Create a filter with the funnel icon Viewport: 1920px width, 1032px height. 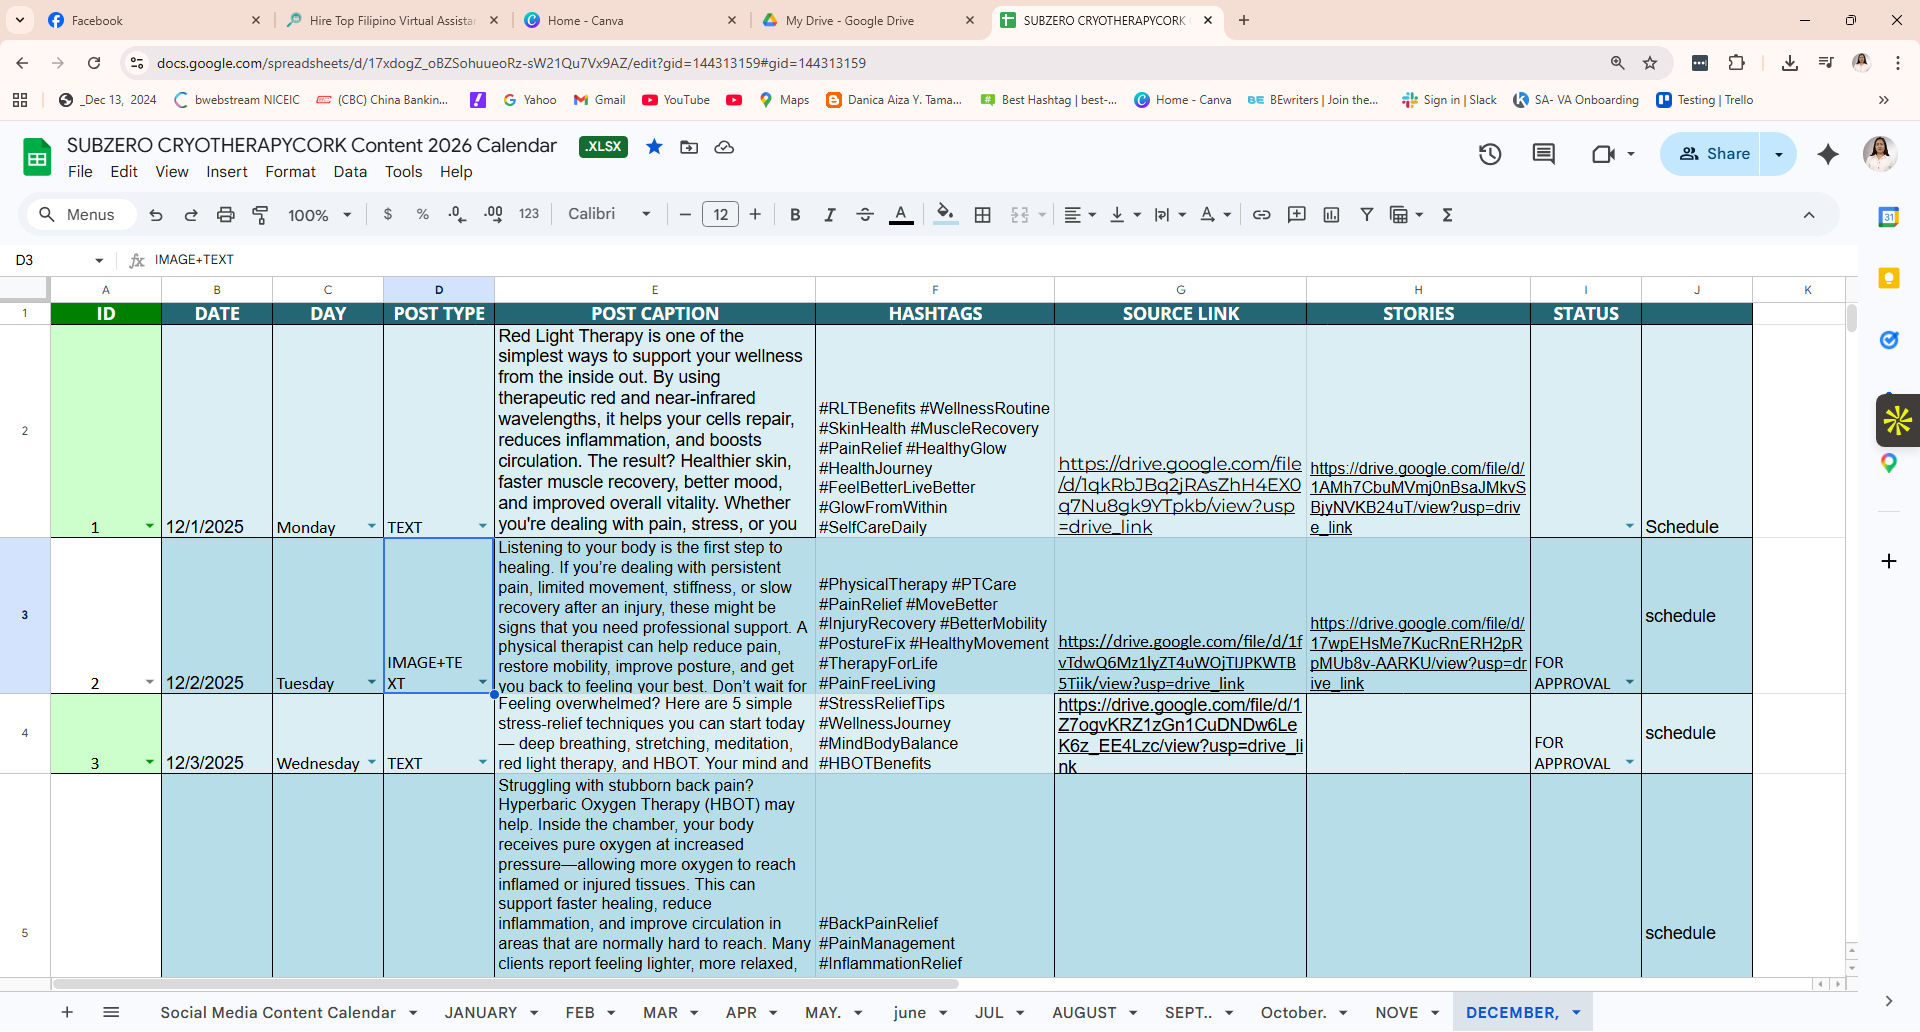[1366, 215]
